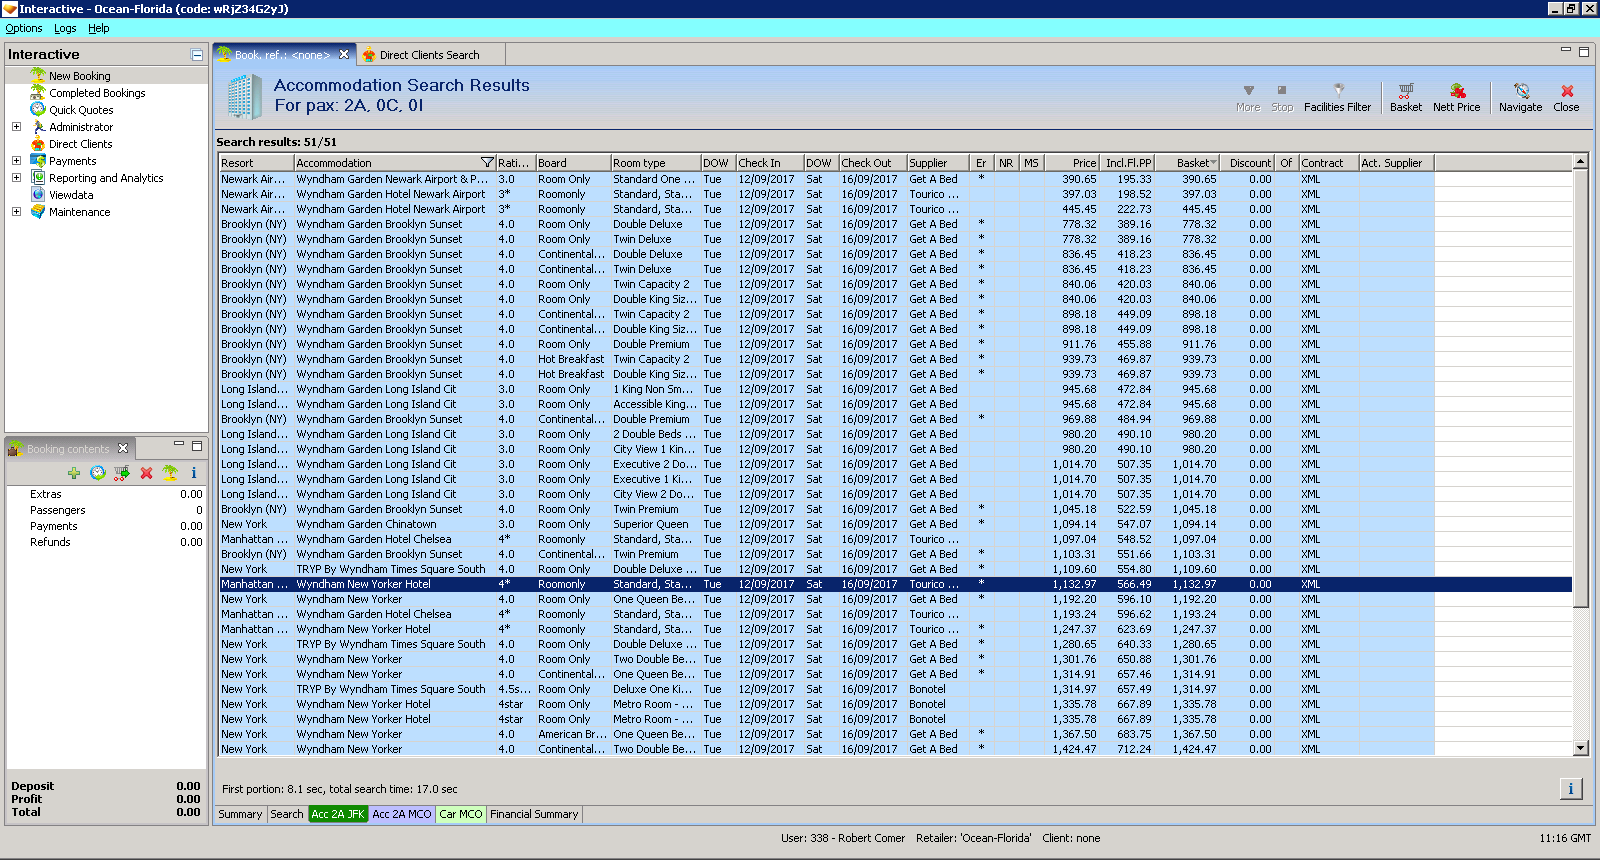Click the Navigate compass button

pyautogui.click(x=1520, y=97)
